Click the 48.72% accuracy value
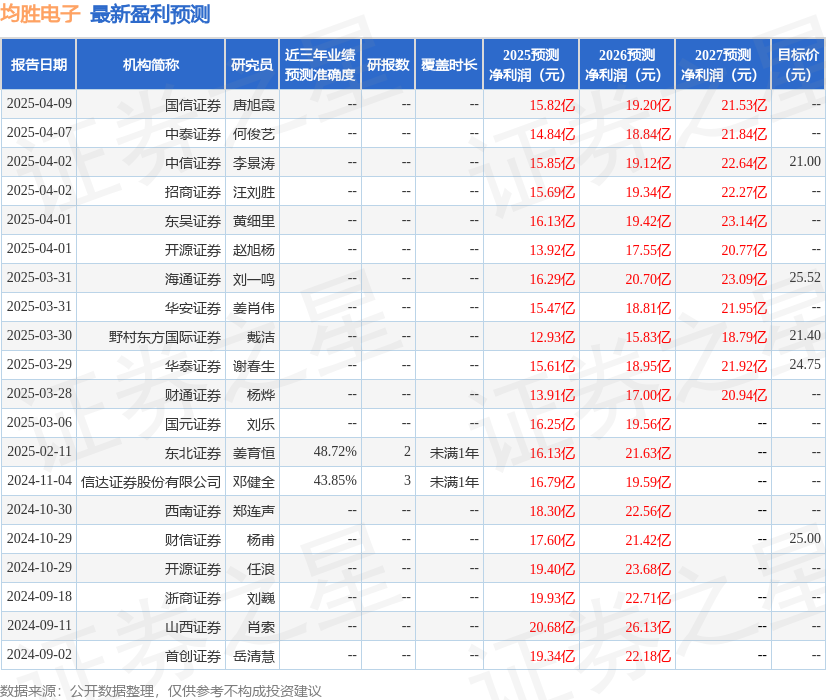 coord(335,451)
